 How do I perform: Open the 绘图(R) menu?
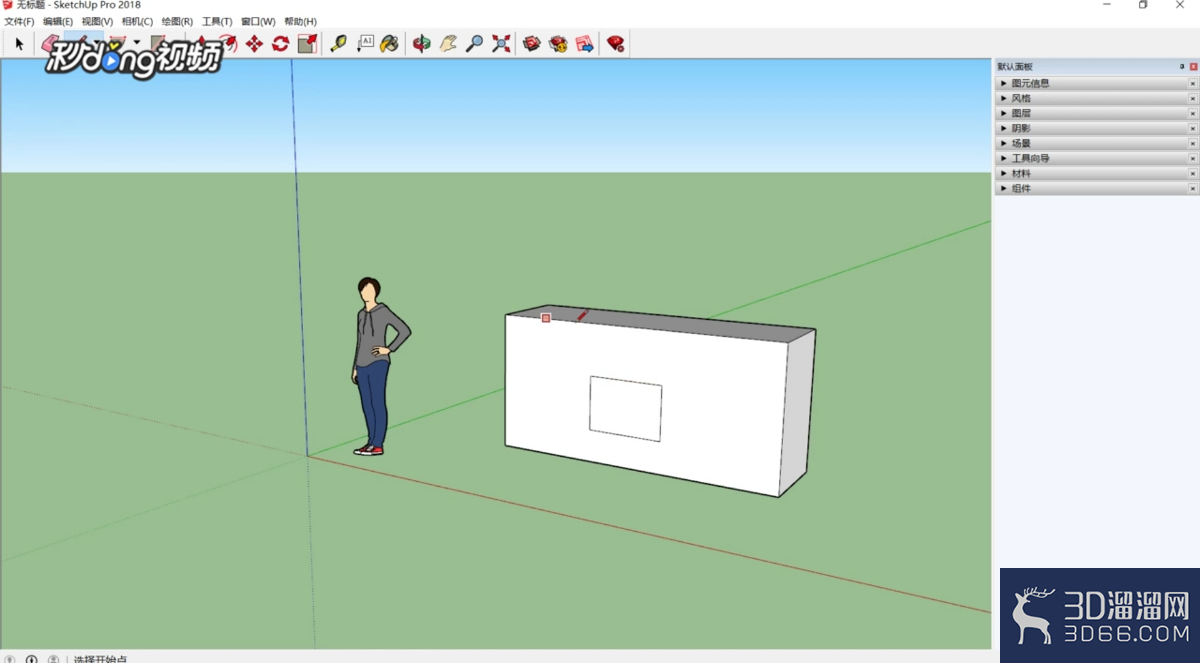(x=177, y=22)
